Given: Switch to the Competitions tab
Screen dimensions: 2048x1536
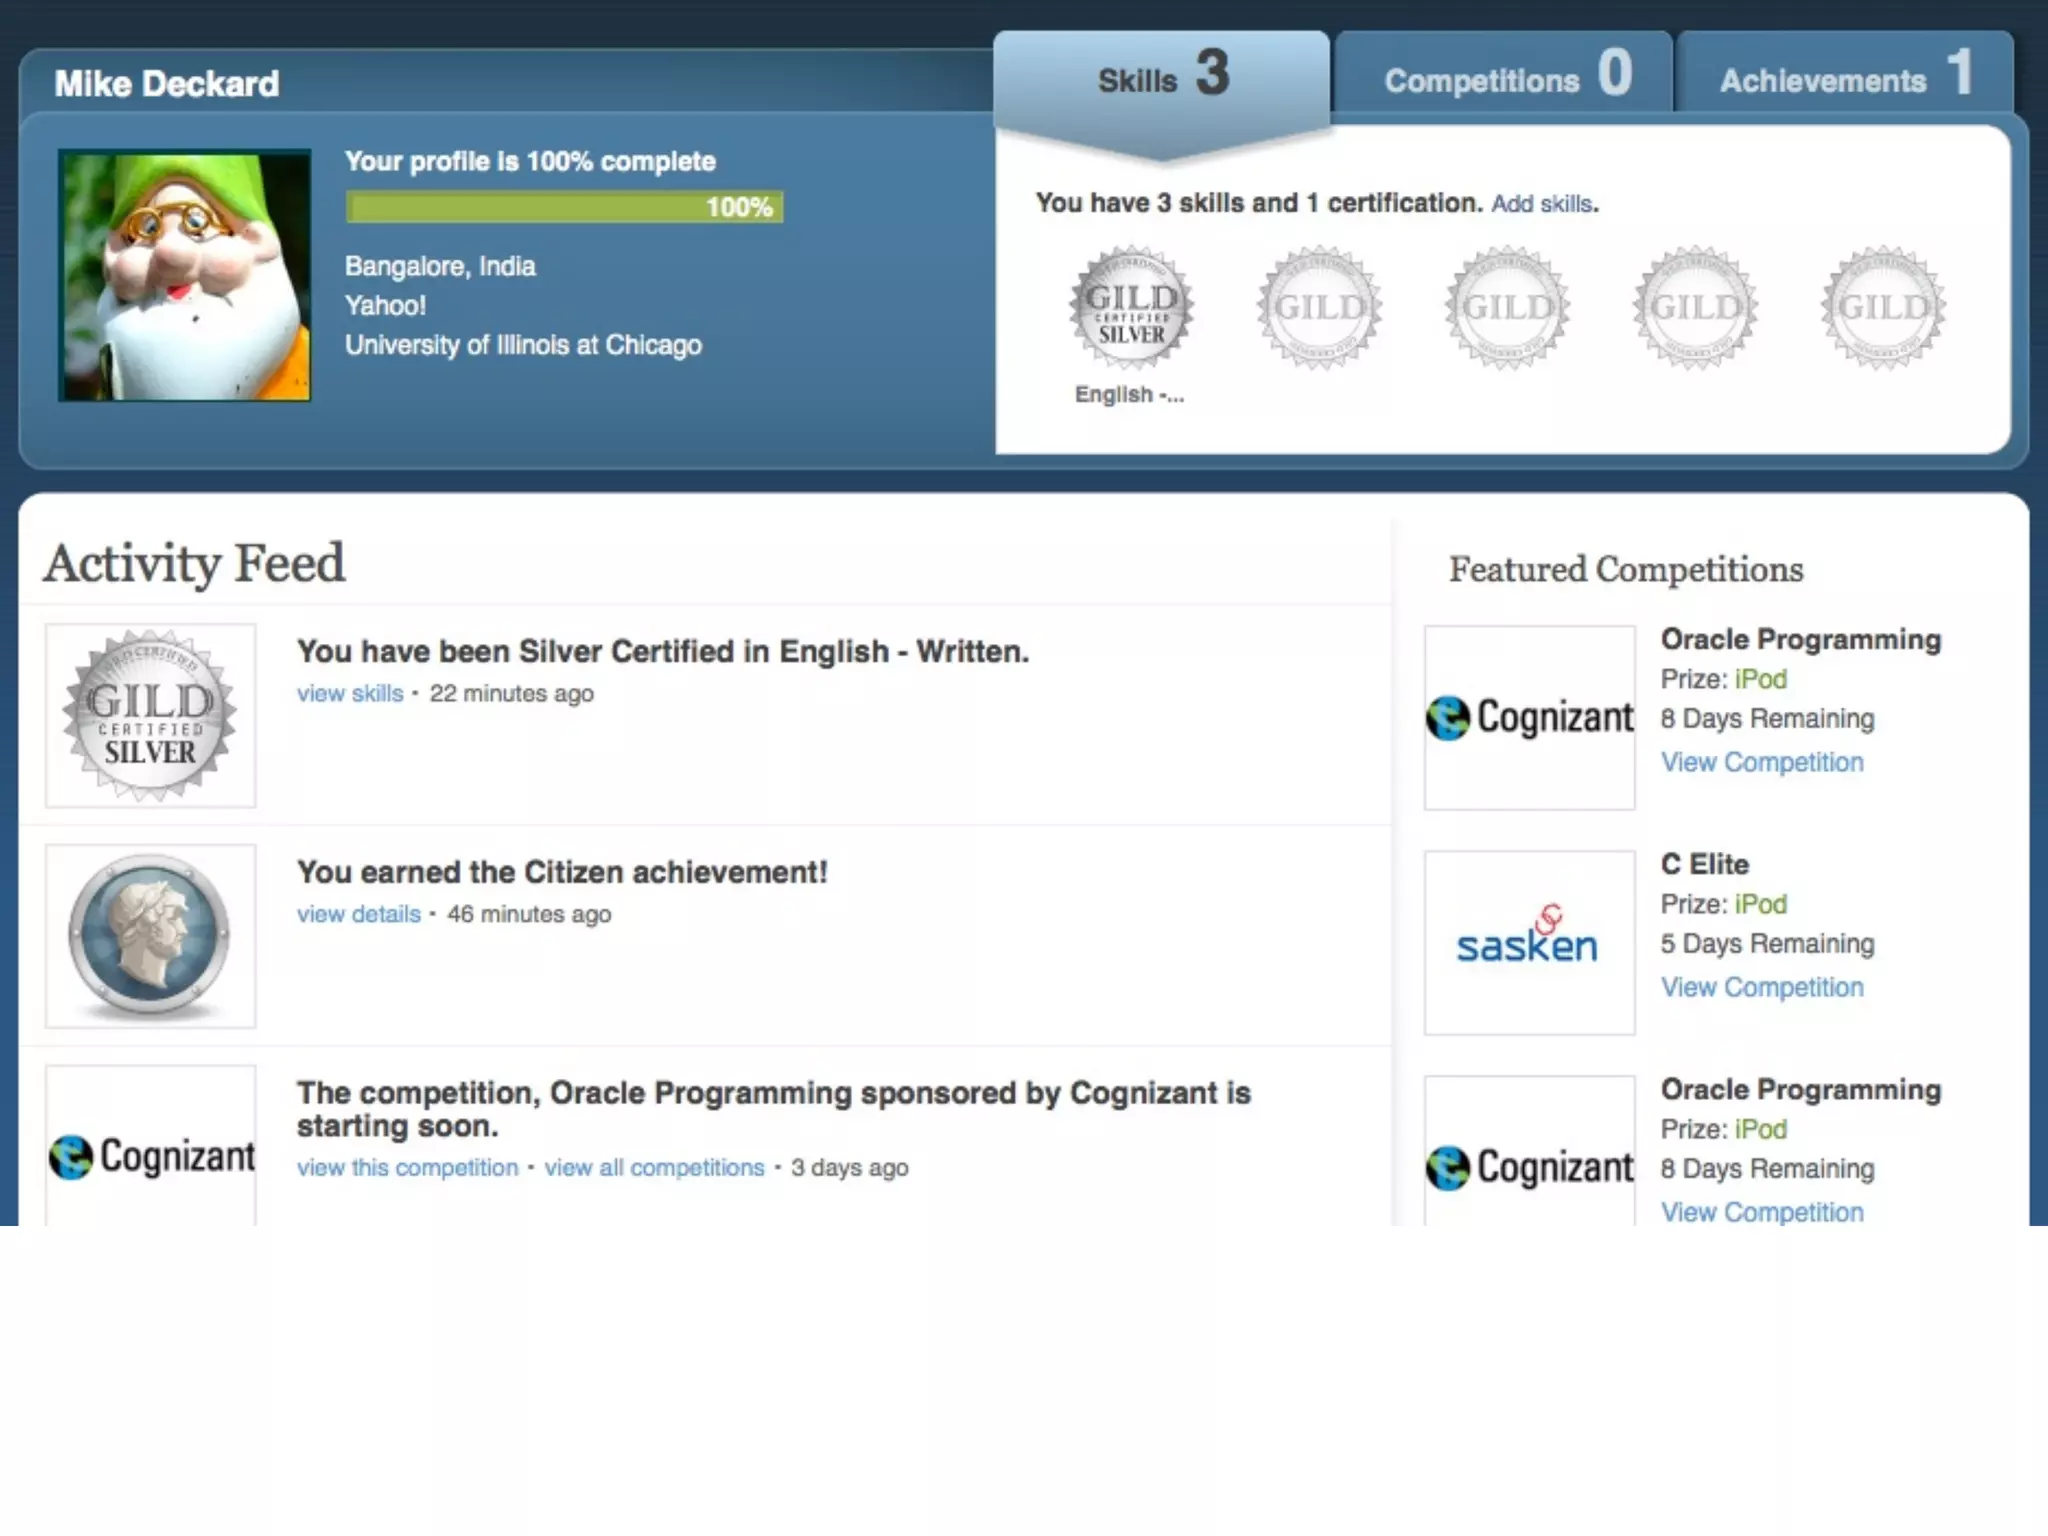Looking at the screenshot, I should point(1503,80).
